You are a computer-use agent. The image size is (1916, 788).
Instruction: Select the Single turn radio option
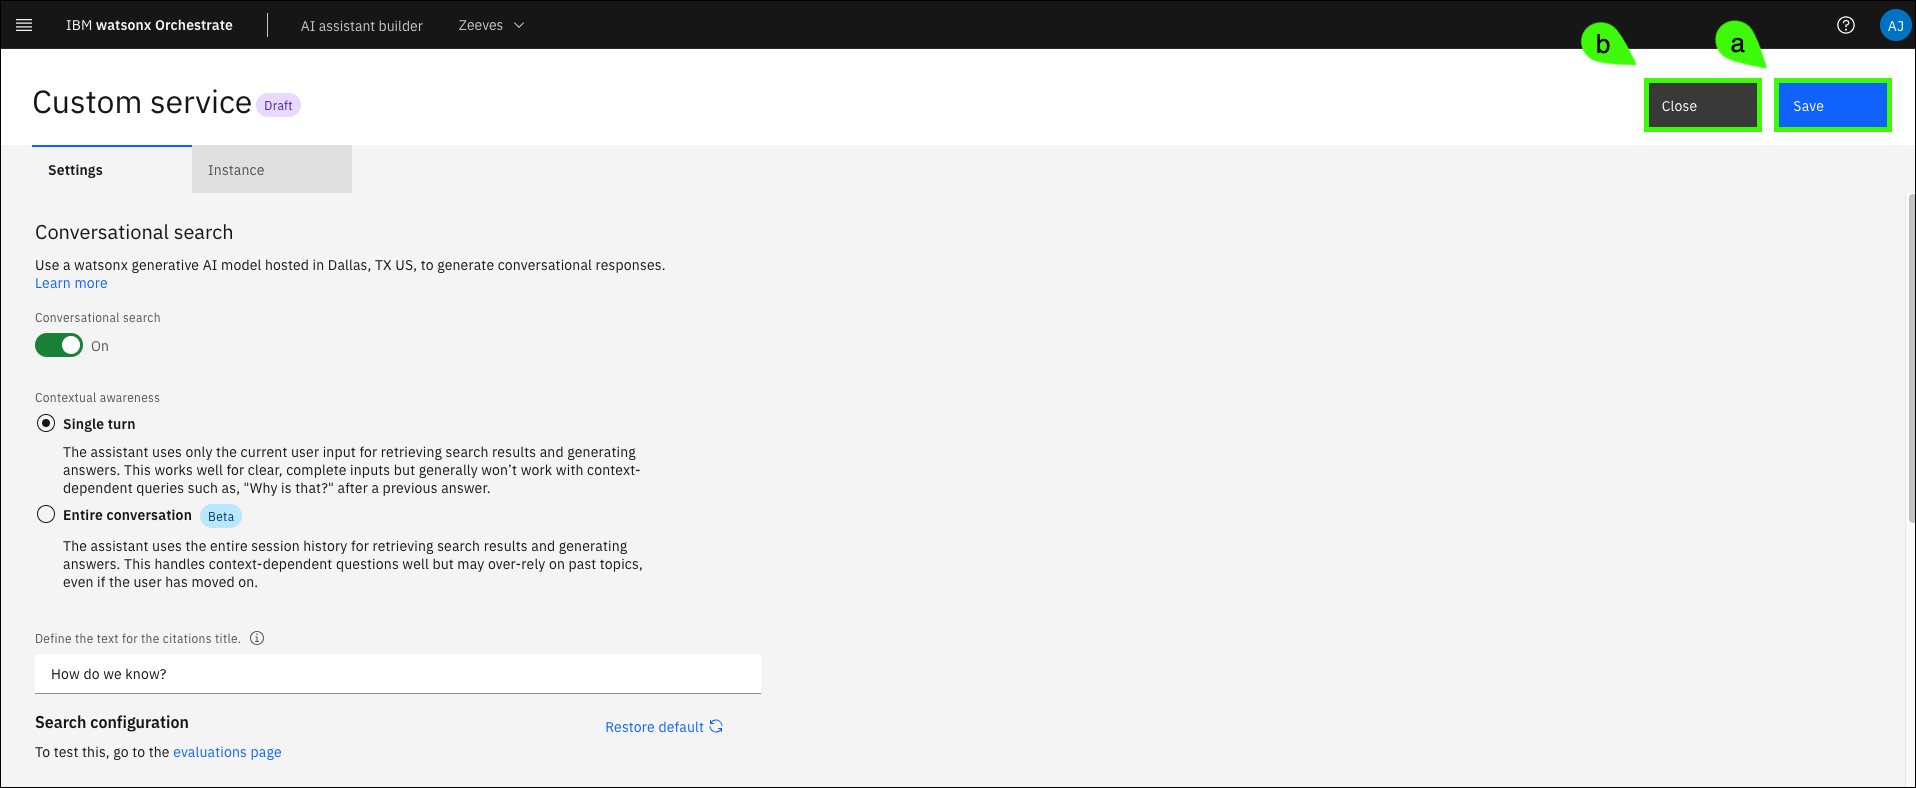click(46, 423)
